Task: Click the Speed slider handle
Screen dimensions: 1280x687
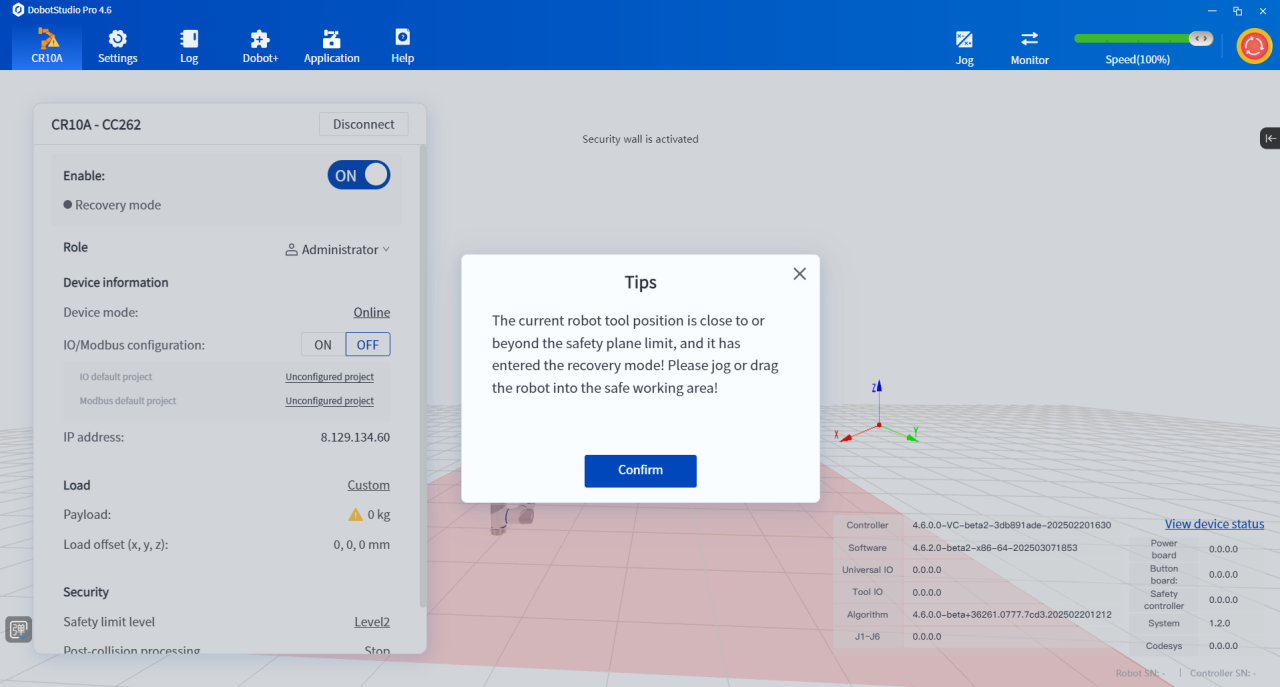Action: [1201, 38]
